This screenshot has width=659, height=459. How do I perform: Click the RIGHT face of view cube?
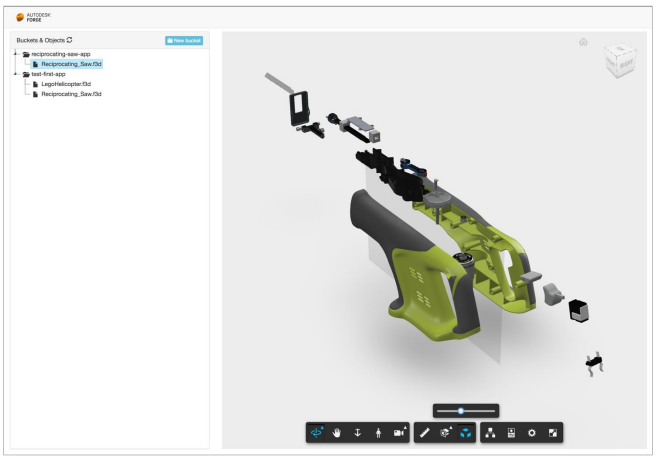[x=626, y=65]
